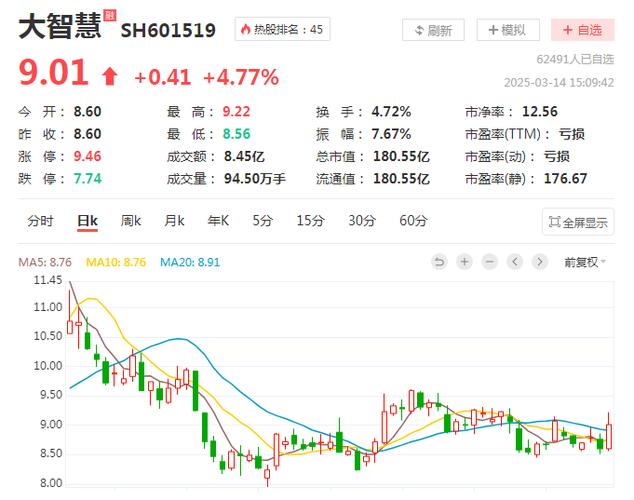Image resolution: width=634 pixels, height=500 pixels.
Task: Show the 60分 sixty-minute chart tab
Action: (413, 221)
